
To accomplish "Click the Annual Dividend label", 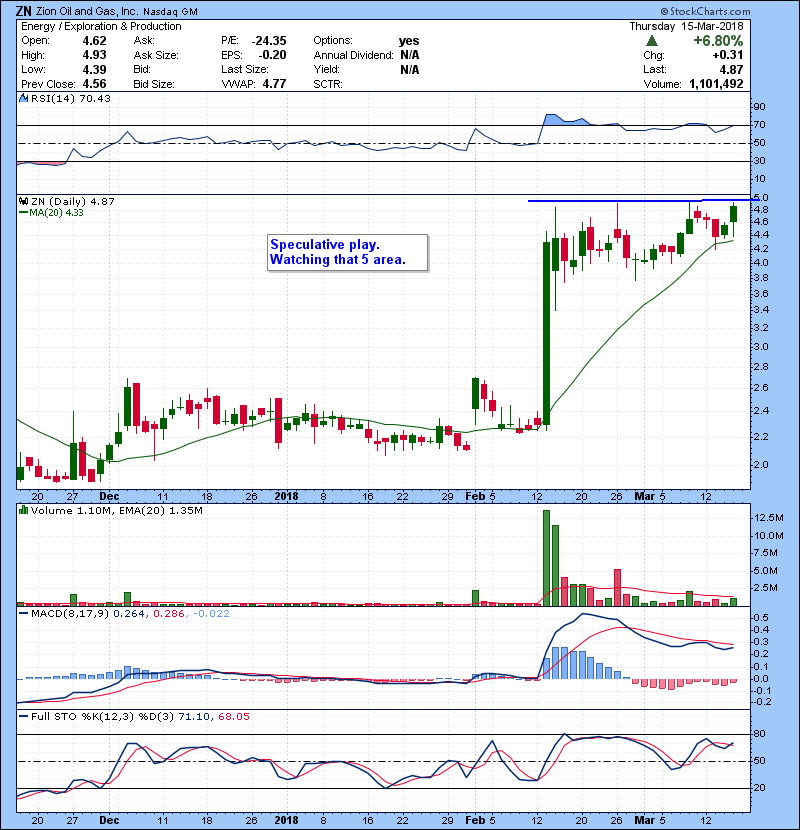I will pos(353,55).
